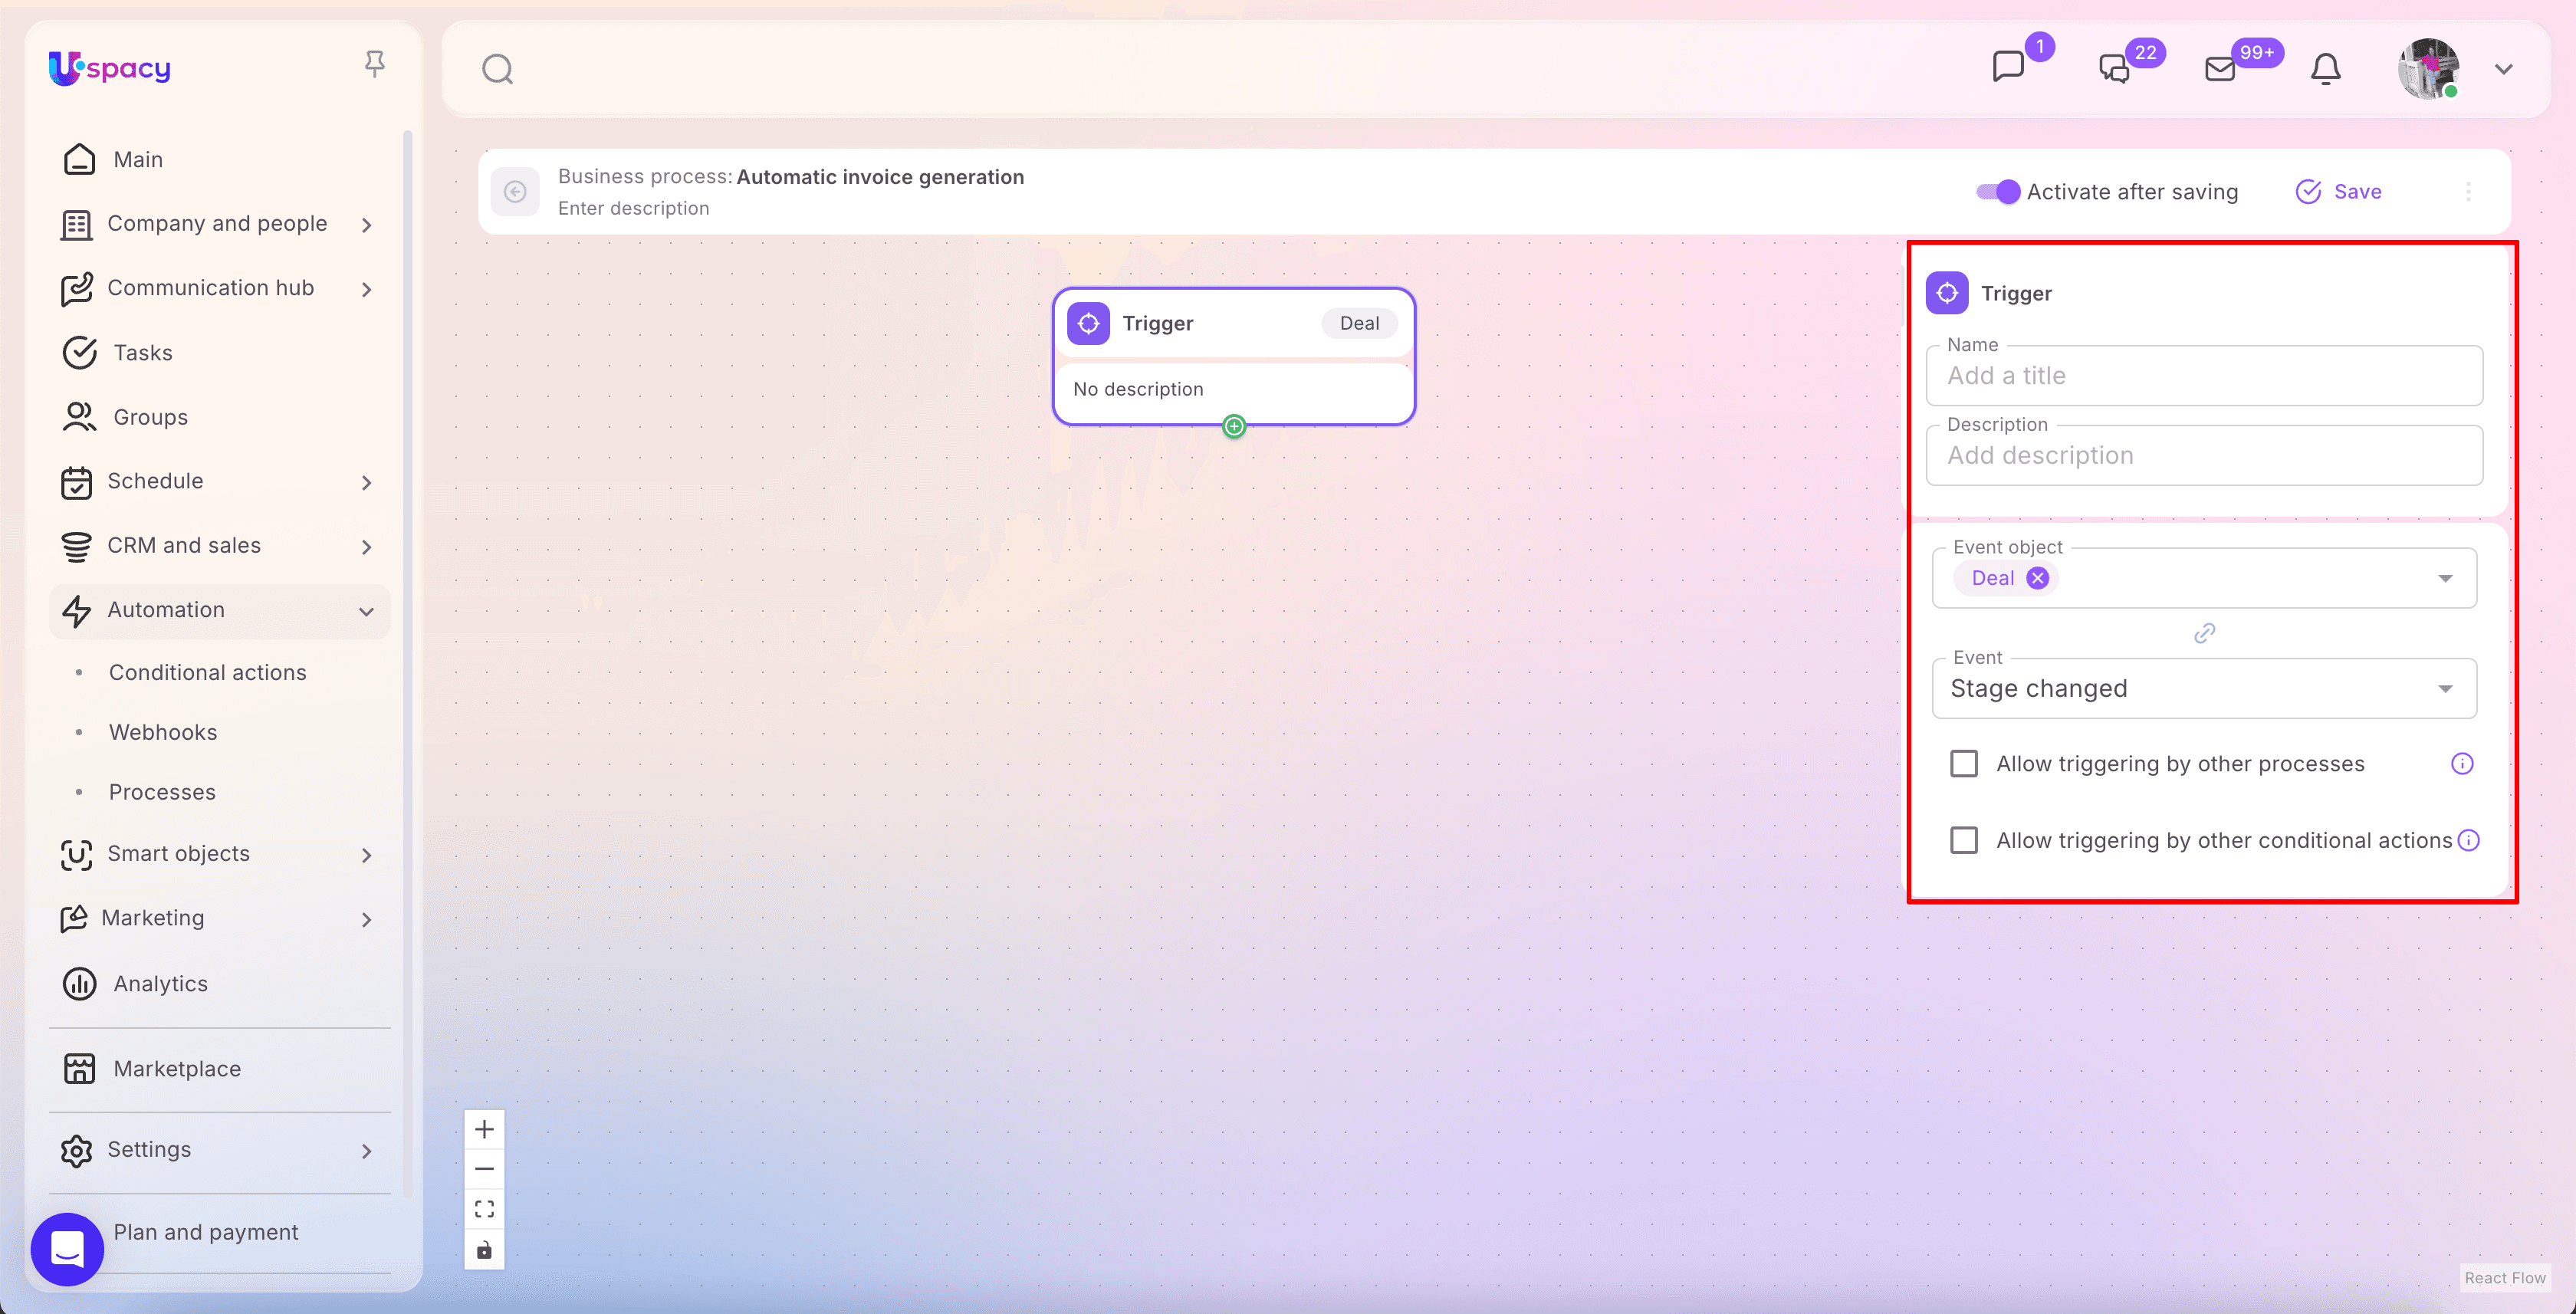The width and height of the screenshot is (2576, 1314).
Task: Click the Deal tag on Trigger node
Action: [x=1359, y=323]
